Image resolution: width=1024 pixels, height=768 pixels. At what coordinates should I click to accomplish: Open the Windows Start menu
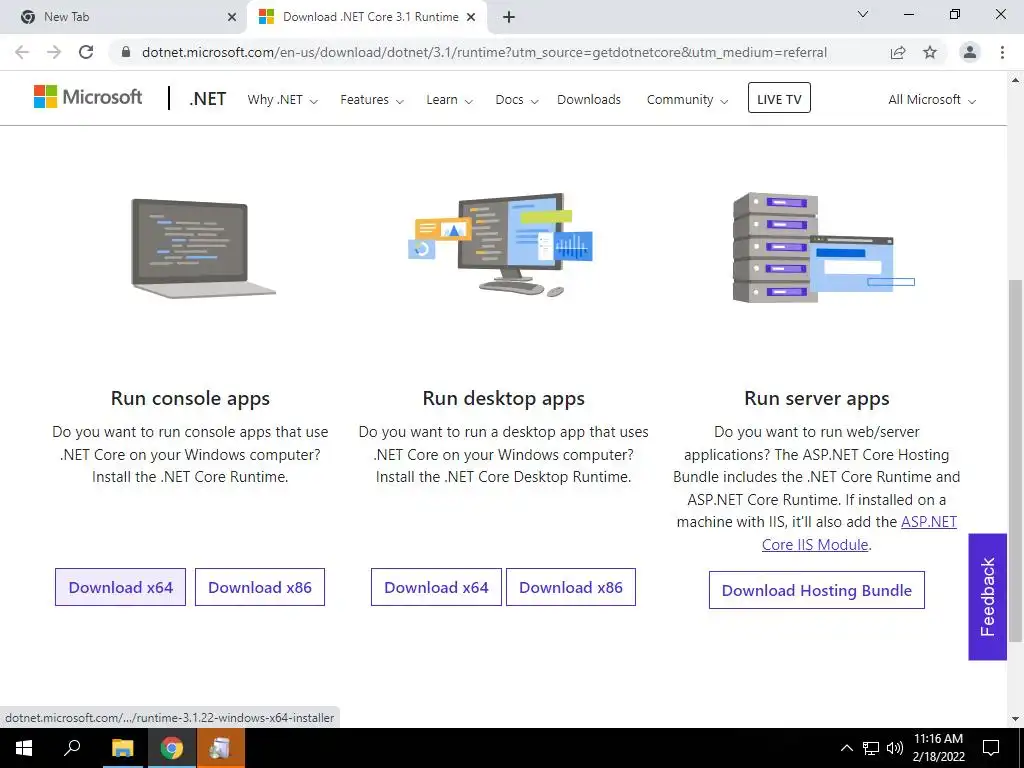click(24, 748)
